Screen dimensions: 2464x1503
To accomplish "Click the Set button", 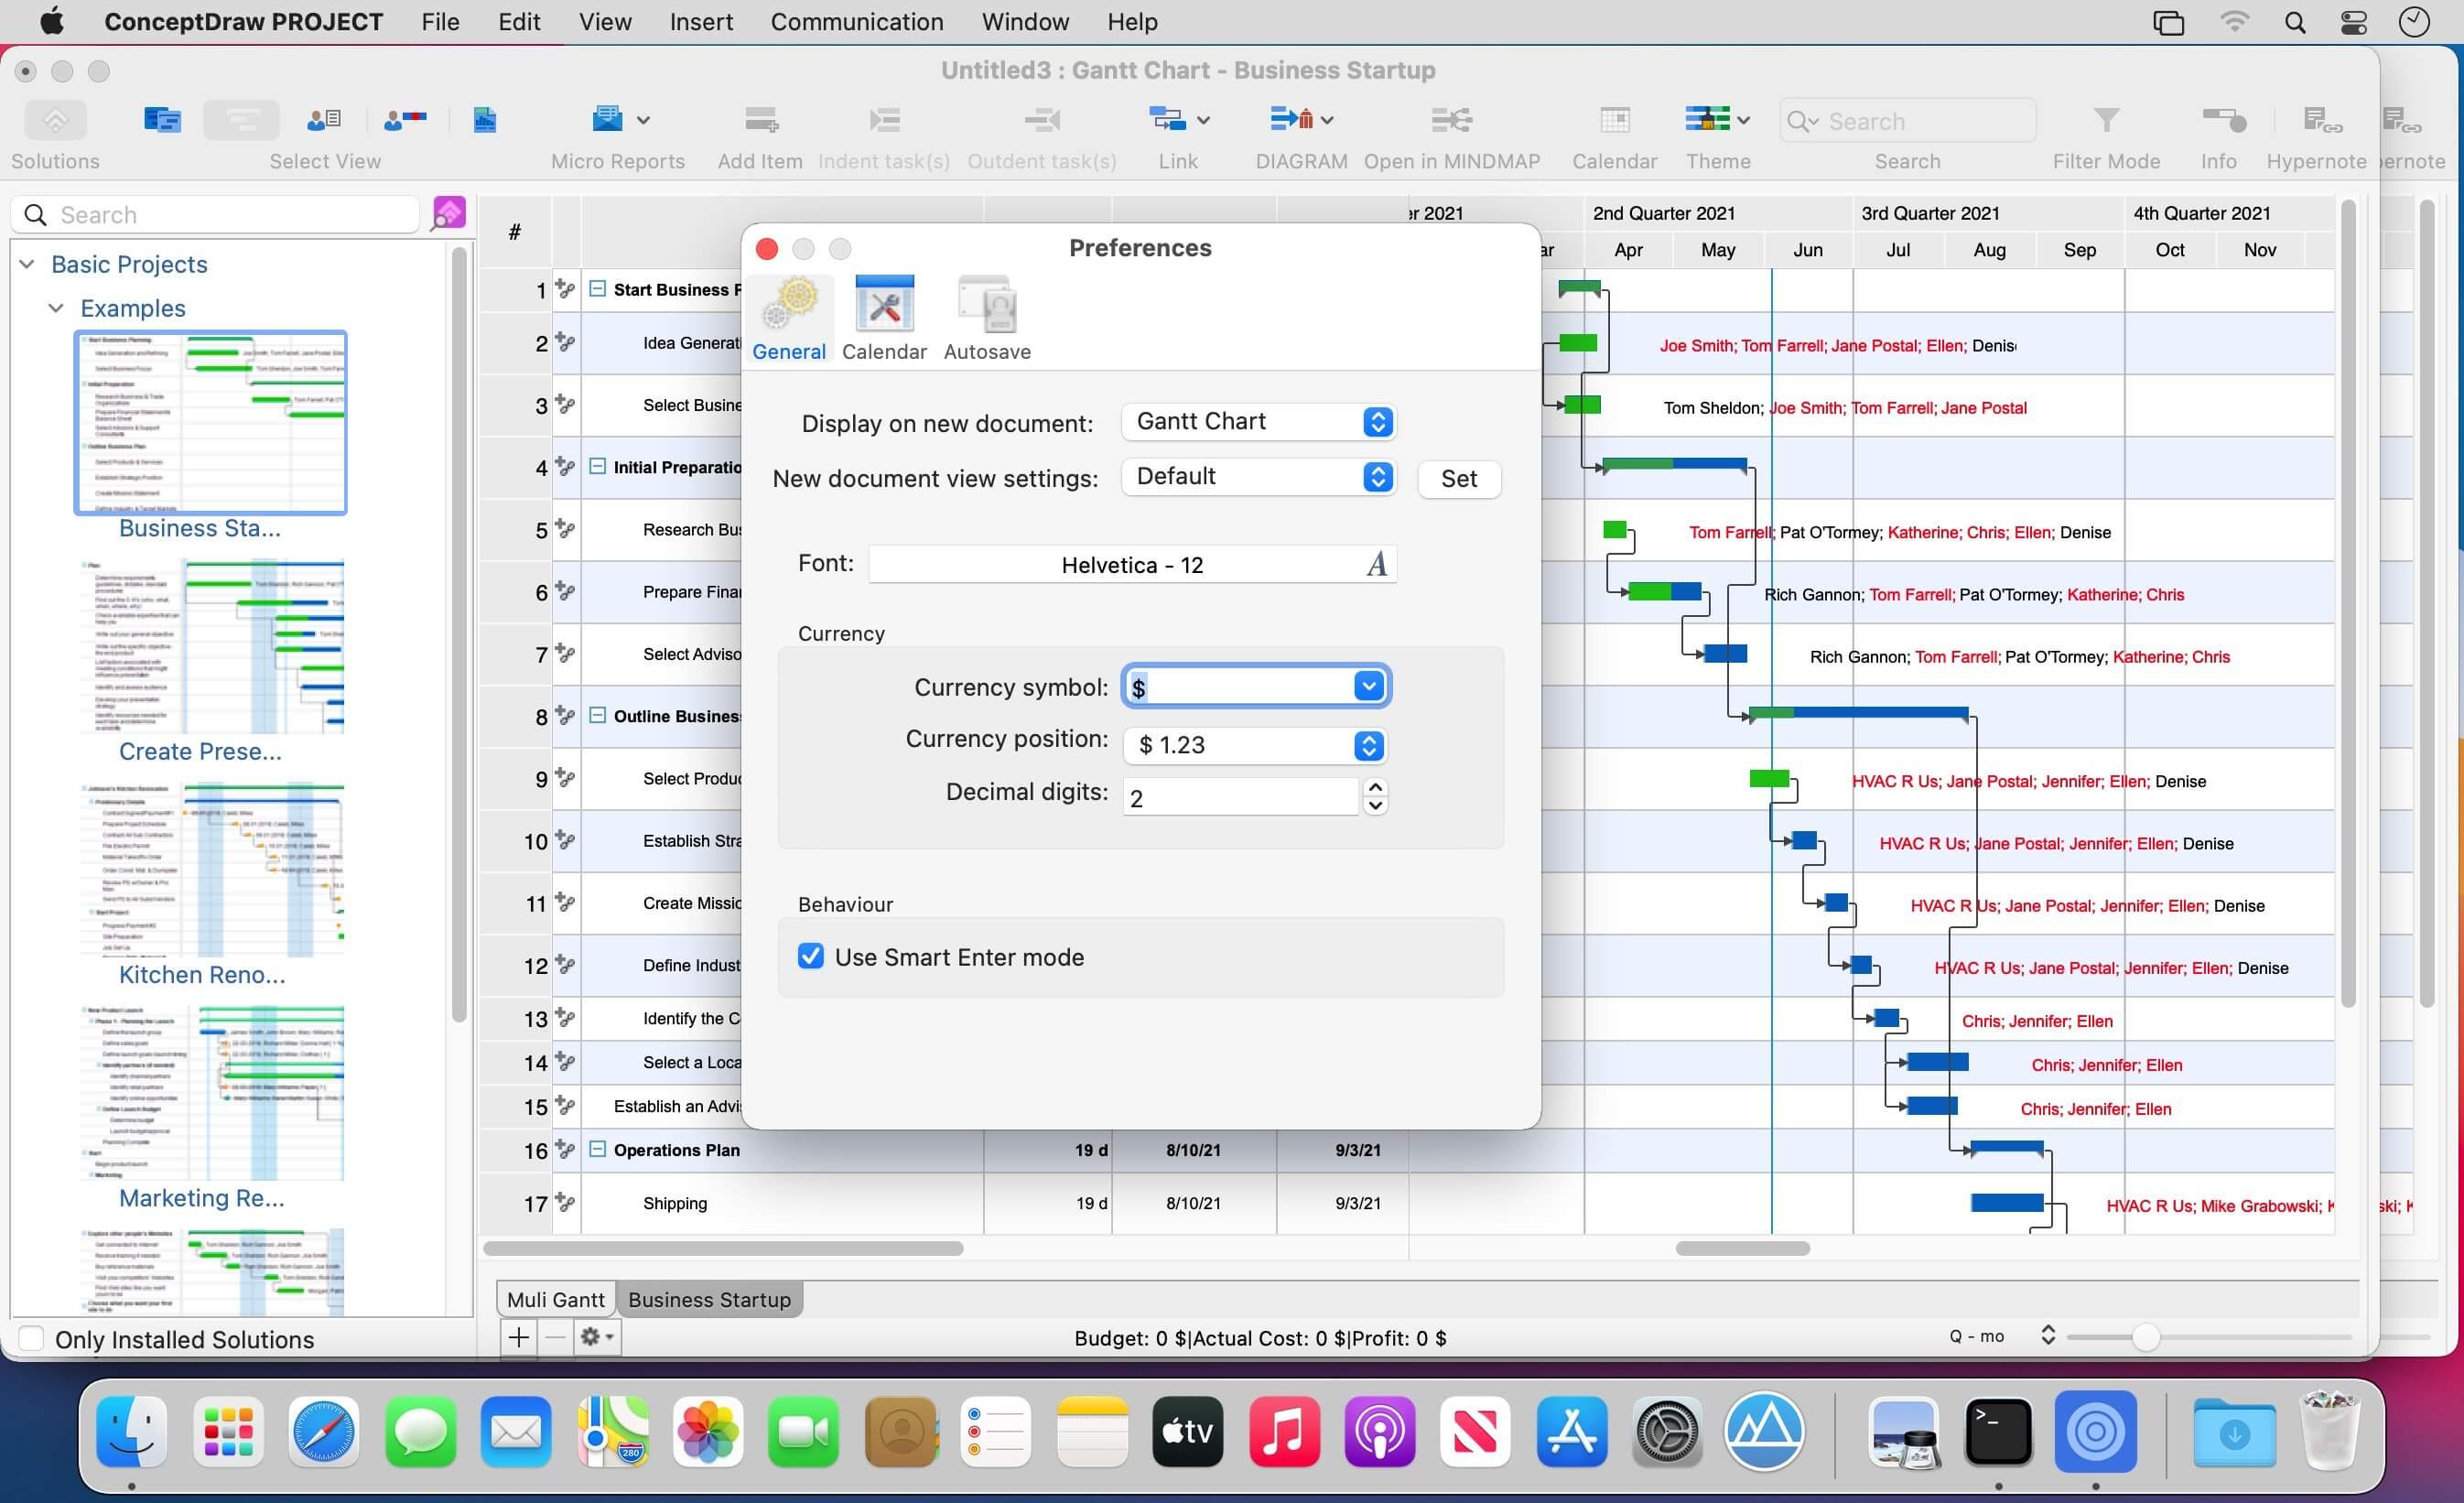I will (1458, 479).
